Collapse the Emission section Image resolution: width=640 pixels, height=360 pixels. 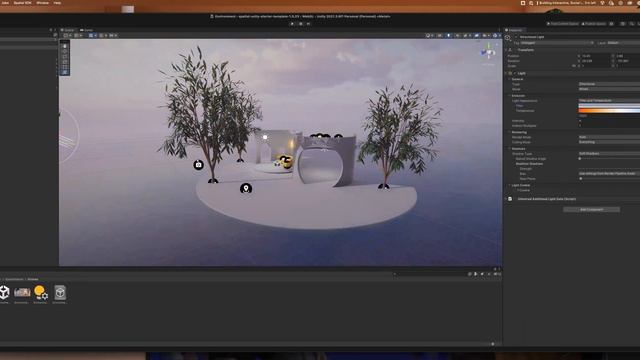[509, 96]
